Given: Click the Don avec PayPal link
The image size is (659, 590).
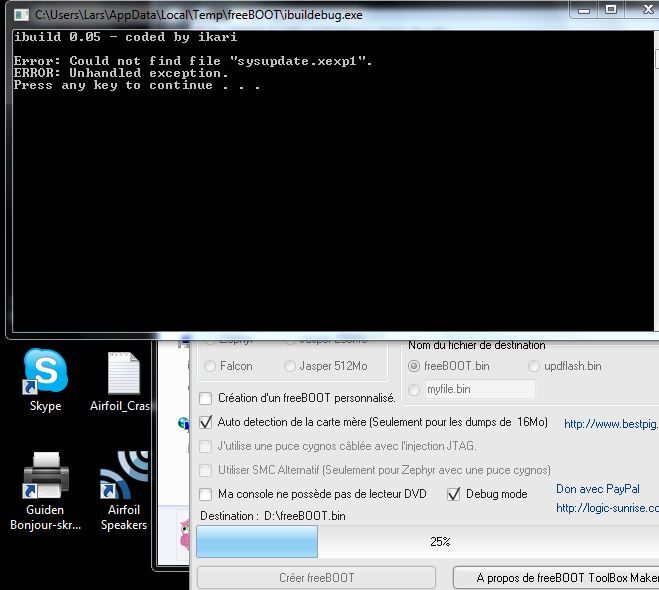Looking at the screenshot, I should point(599,489).
